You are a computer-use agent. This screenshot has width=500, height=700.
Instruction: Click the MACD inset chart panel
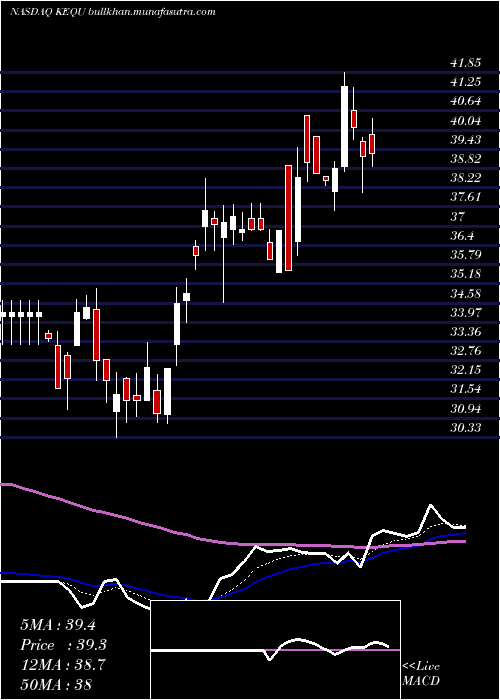point(275,650)
